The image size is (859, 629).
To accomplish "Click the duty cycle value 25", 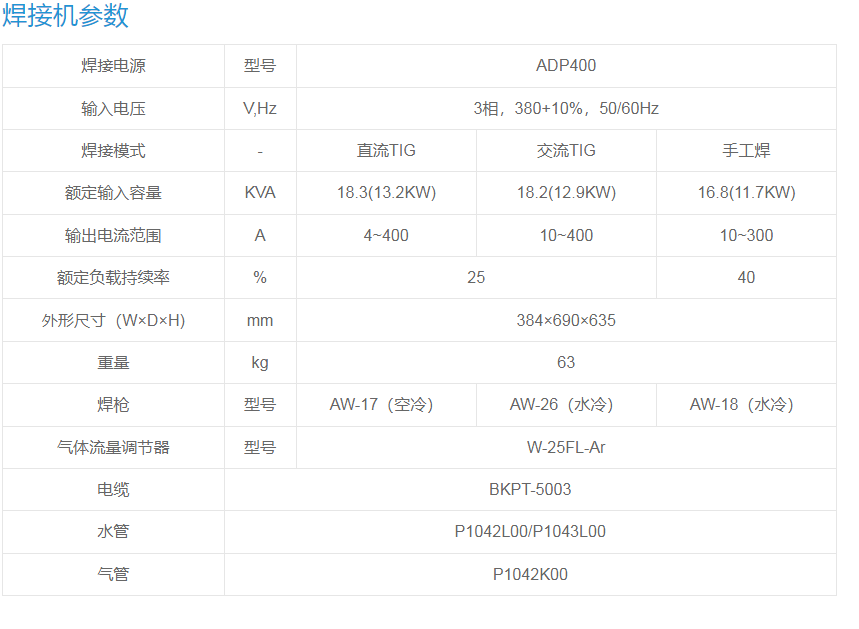I will (476, 278).
